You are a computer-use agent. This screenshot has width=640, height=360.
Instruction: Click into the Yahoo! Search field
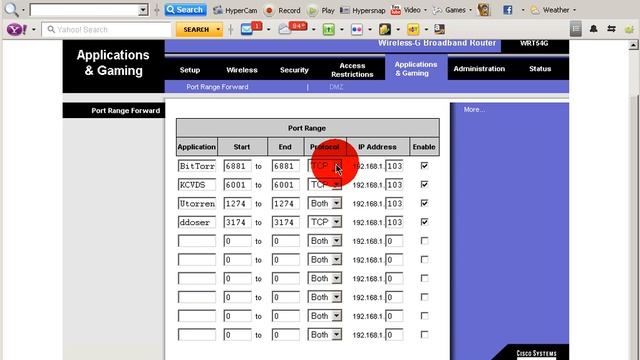tap(107, 29)
